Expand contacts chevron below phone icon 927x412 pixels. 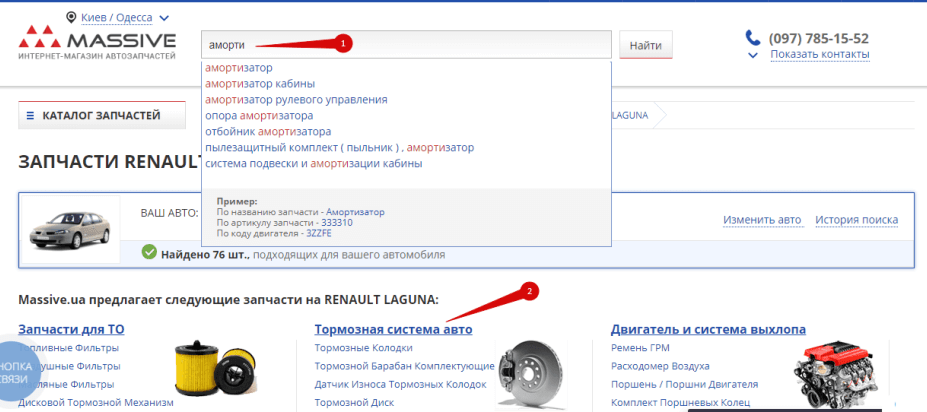coord(753,56)
